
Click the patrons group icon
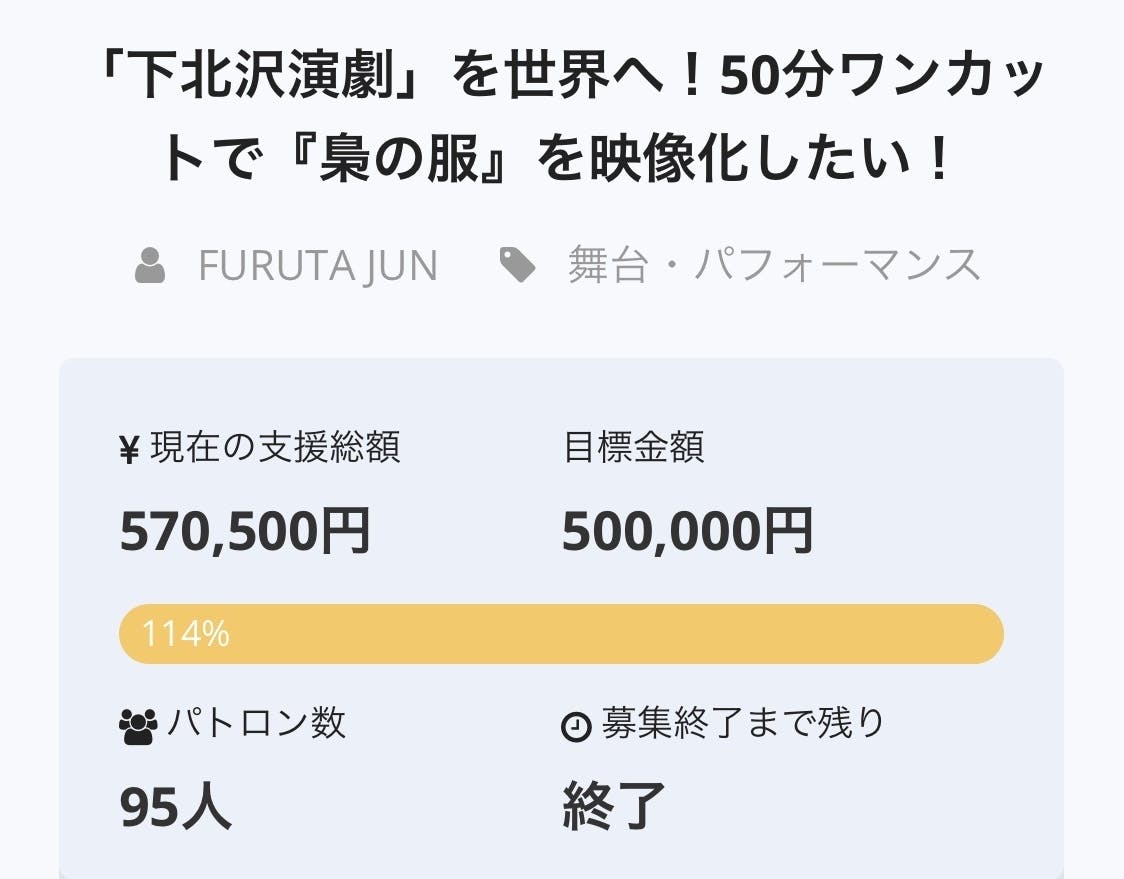point(137,725)
